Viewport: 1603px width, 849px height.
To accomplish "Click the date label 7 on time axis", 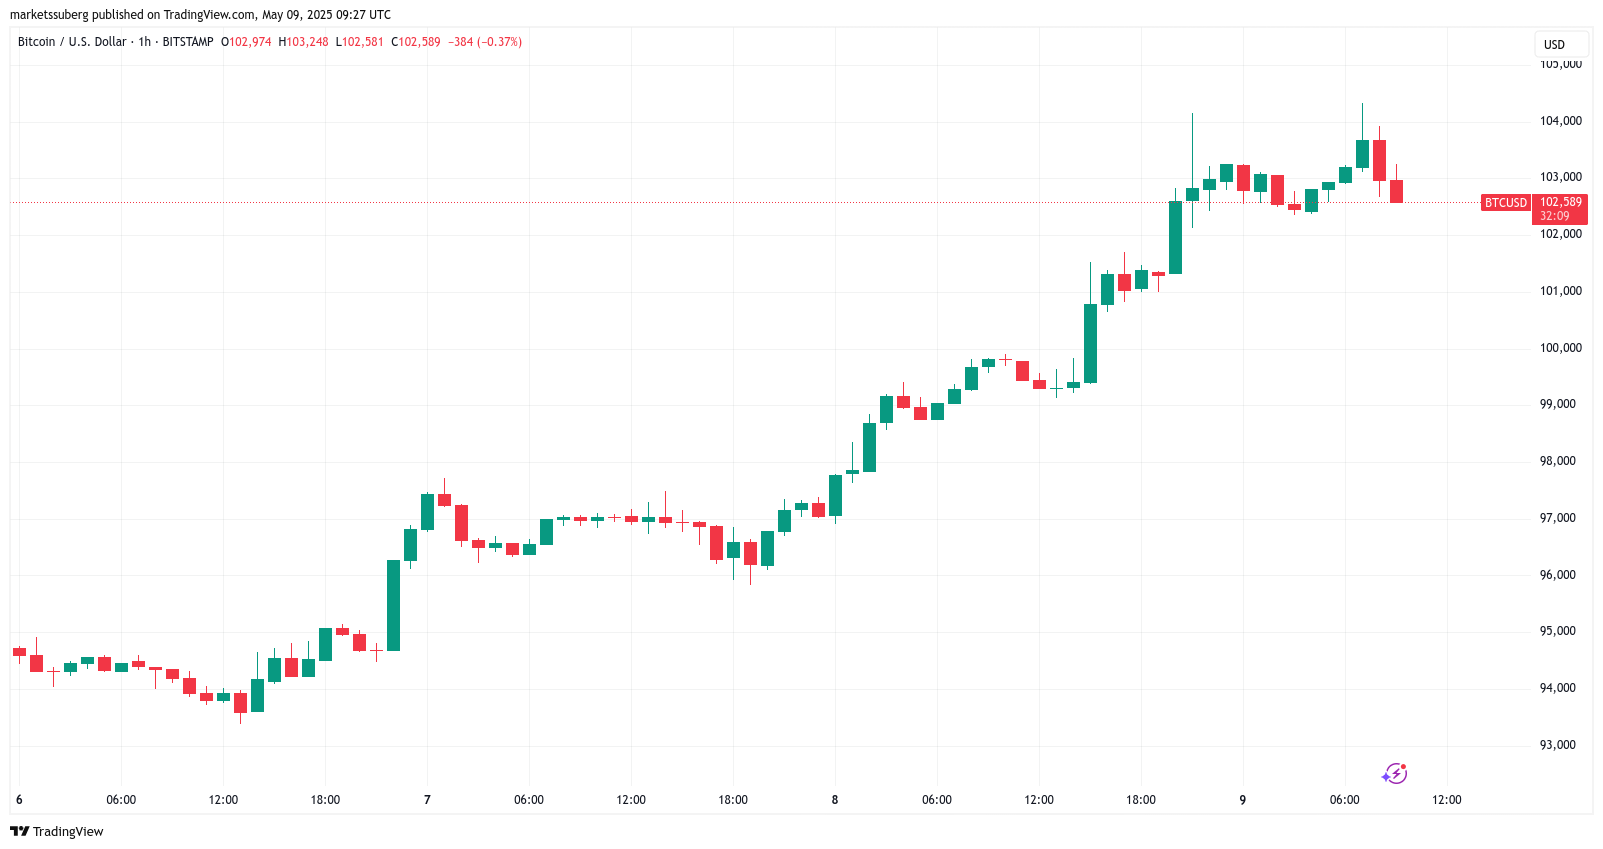I will 427,800.
